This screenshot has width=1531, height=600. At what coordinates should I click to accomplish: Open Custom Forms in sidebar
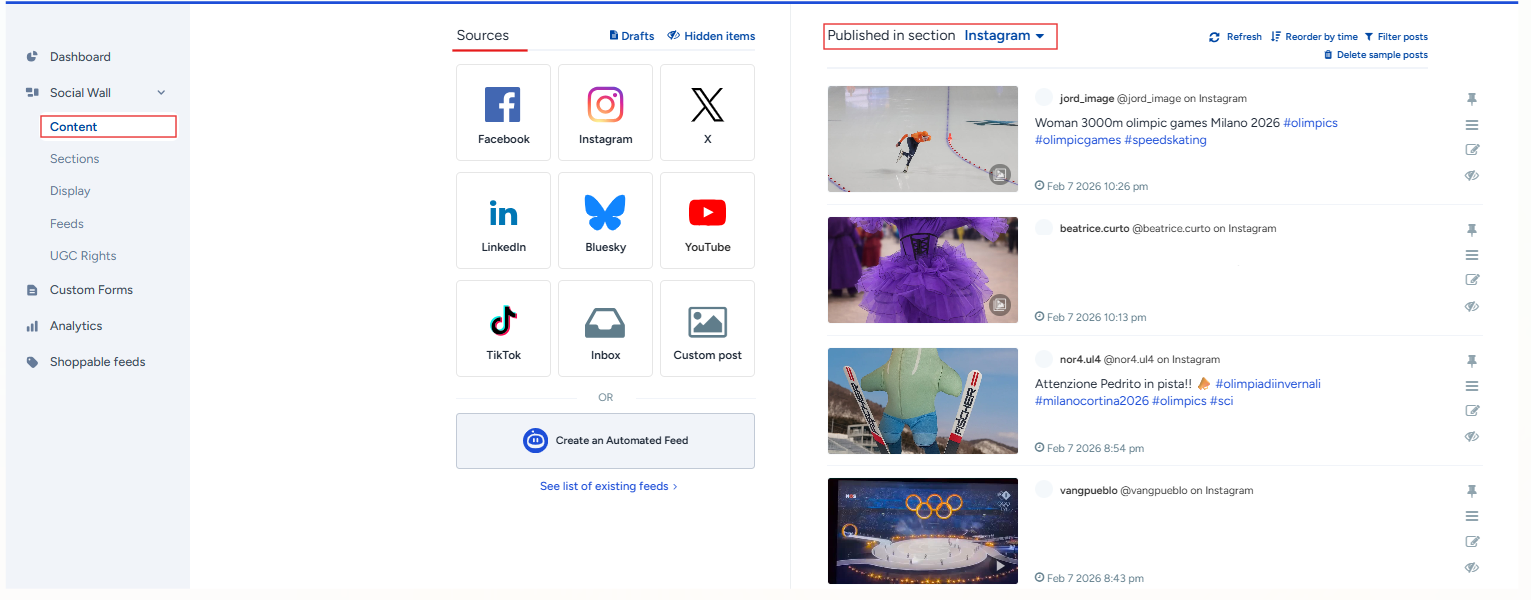point(91,290)
